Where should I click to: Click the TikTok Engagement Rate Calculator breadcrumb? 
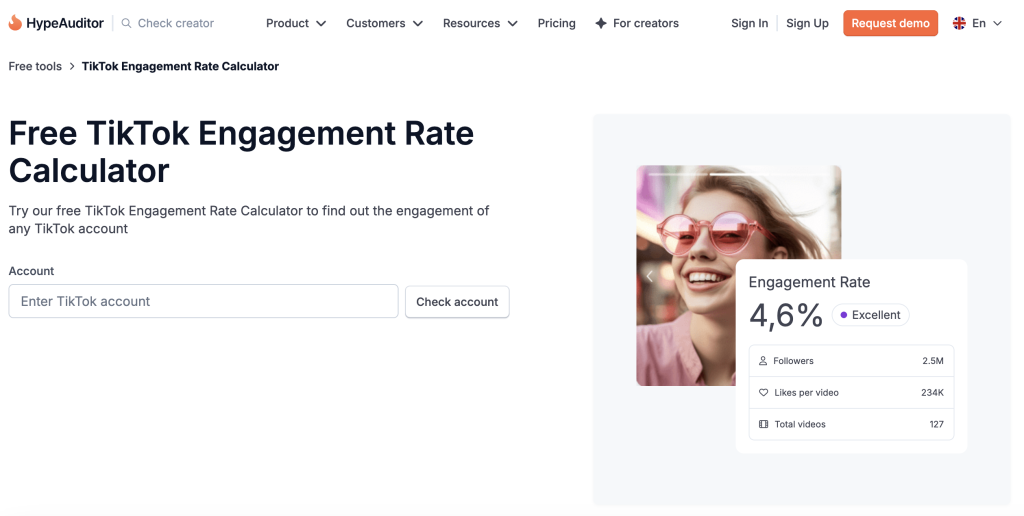pos(180,66)
